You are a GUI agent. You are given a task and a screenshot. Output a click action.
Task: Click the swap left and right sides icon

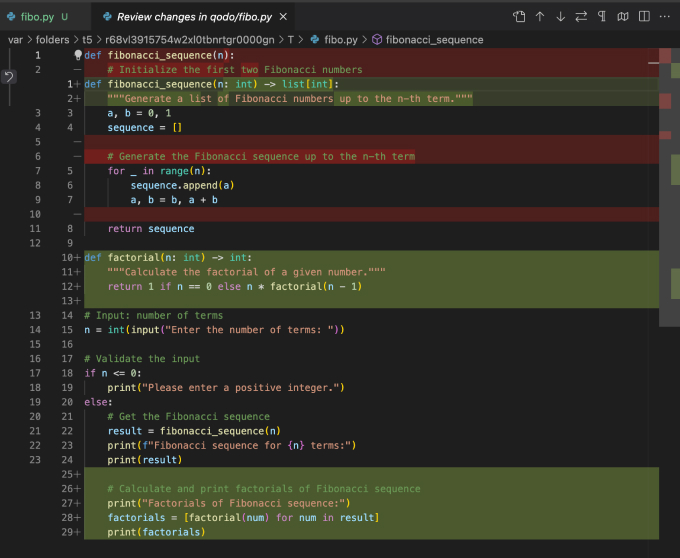[581, 17]
